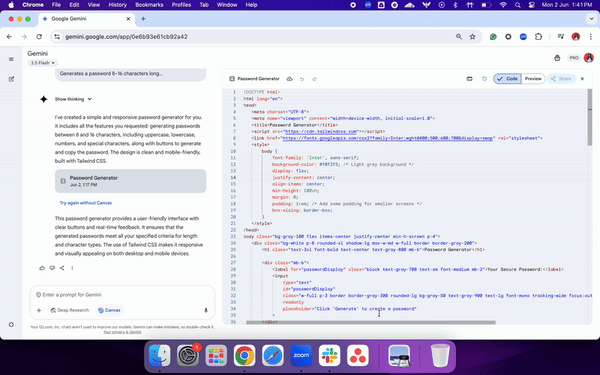This screenshot has width=600, height=375.
Task: Undo the last canvas edit
Action: (302, 79)
